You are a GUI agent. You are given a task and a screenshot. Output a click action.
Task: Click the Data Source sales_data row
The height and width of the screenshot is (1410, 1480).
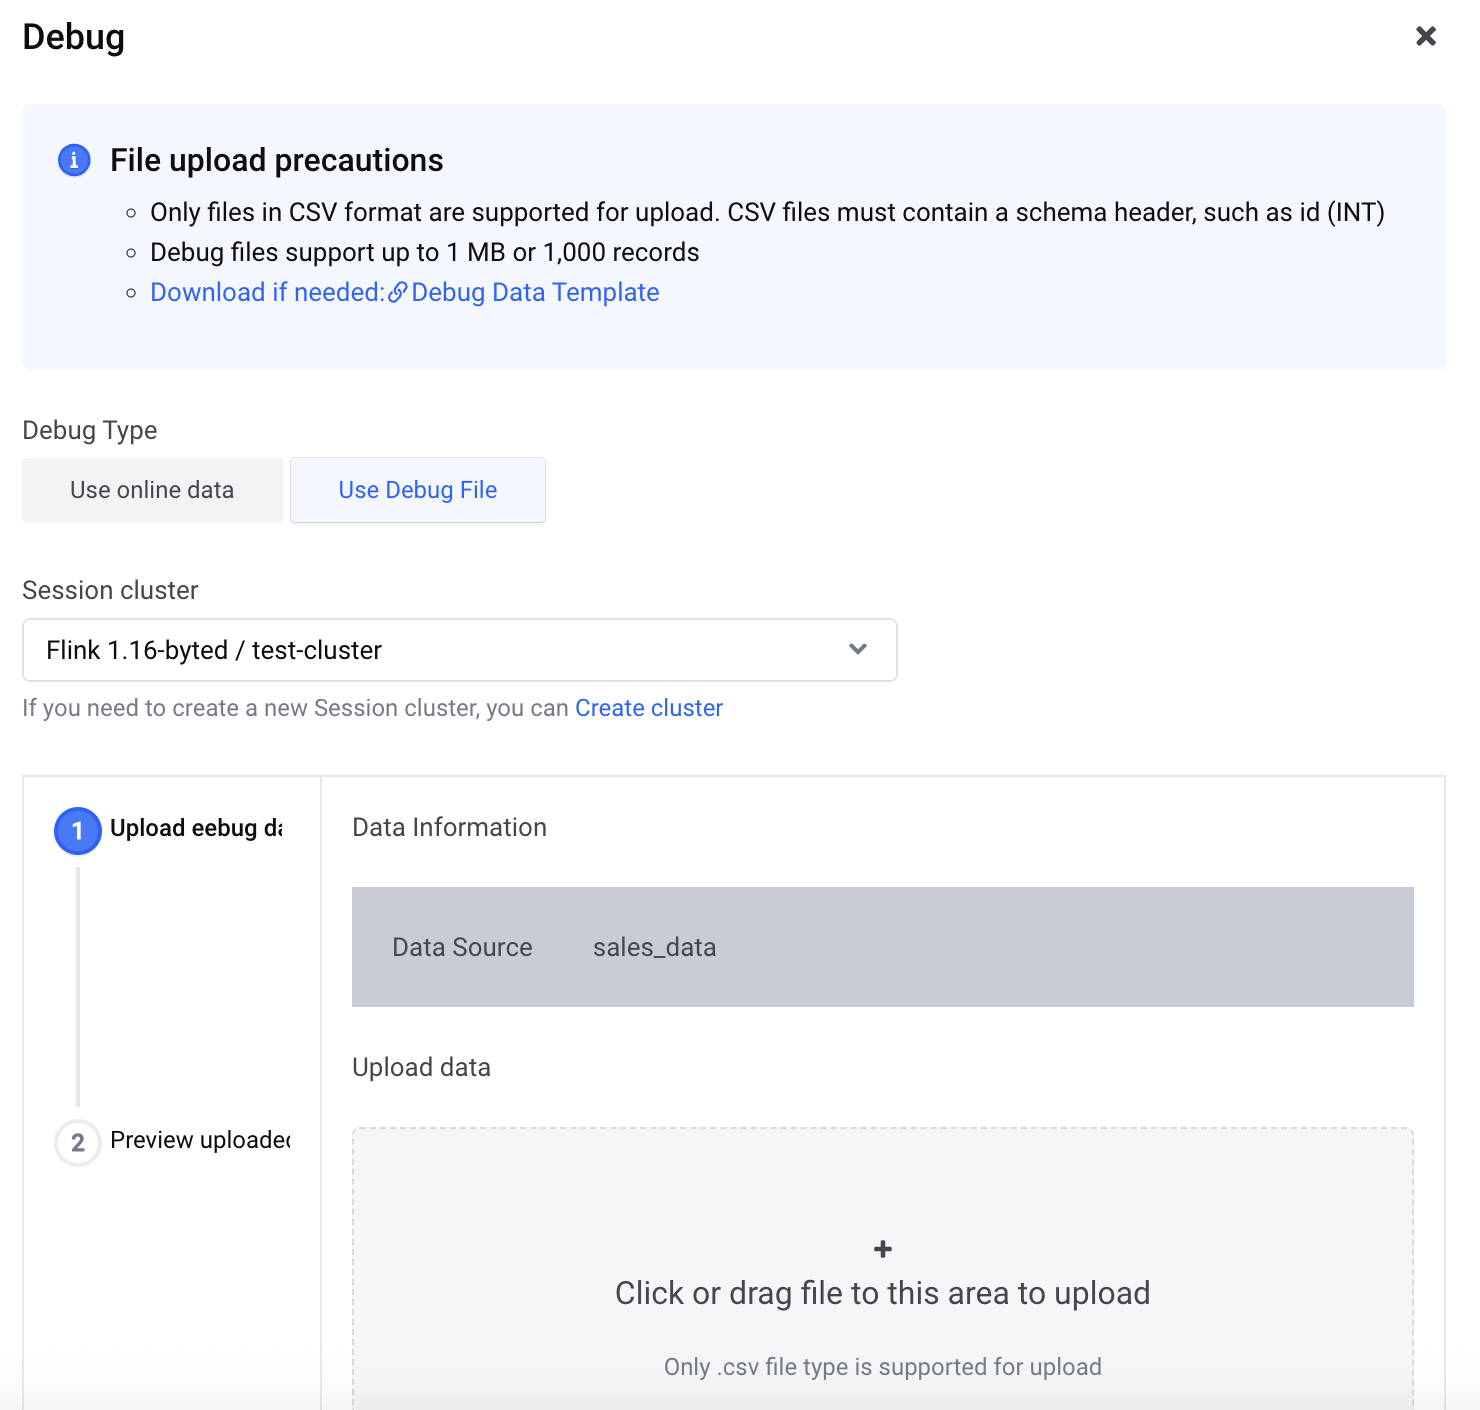[883, 947]
